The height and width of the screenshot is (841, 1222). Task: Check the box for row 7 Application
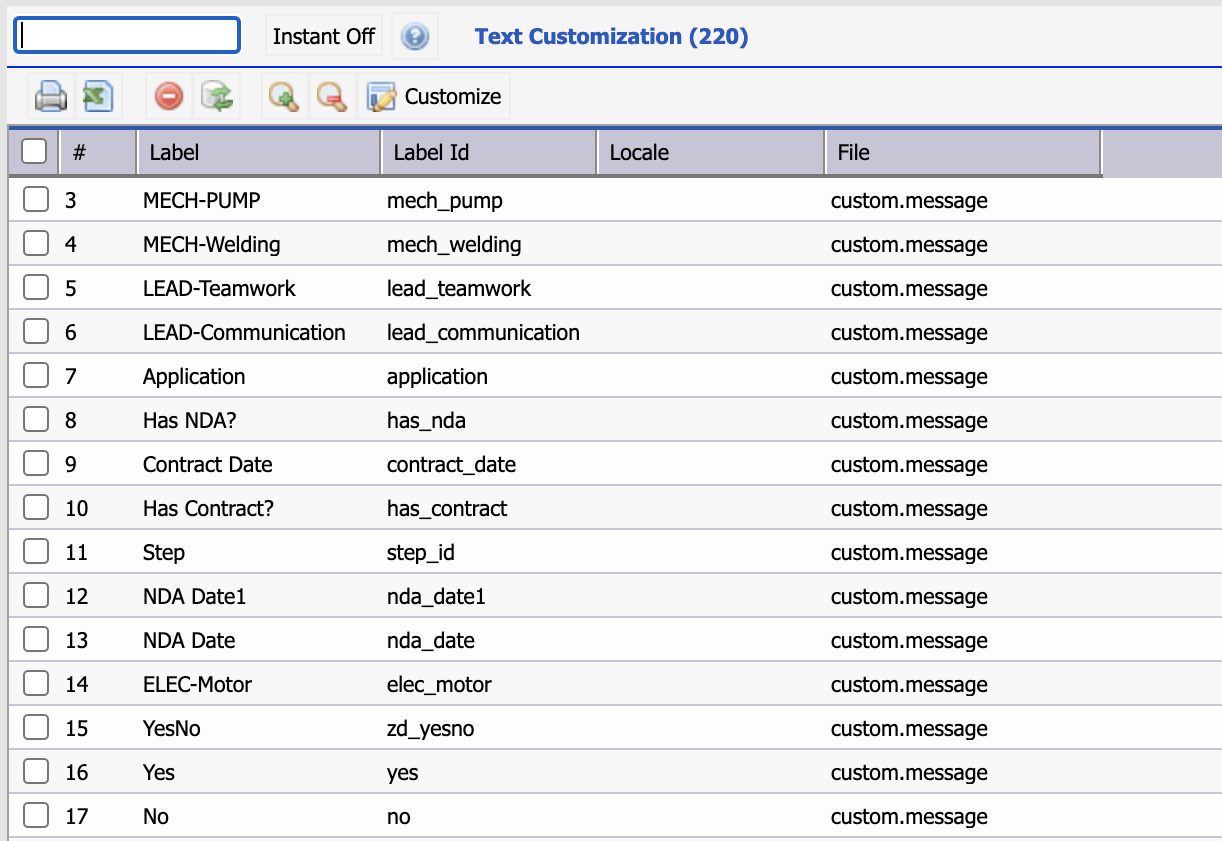[x=36, y=376]
